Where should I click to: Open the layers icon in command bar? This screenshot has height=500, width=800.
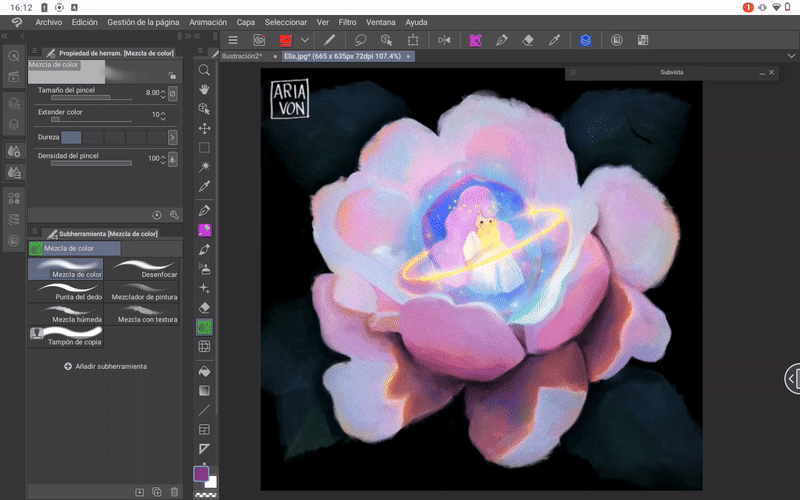tap(586, 40)
